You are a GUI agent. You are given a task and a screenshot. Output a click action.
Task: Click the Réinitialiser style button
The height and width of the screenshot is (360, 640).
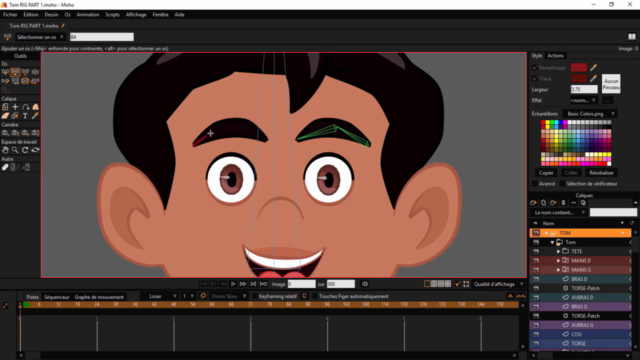point(601,173)
